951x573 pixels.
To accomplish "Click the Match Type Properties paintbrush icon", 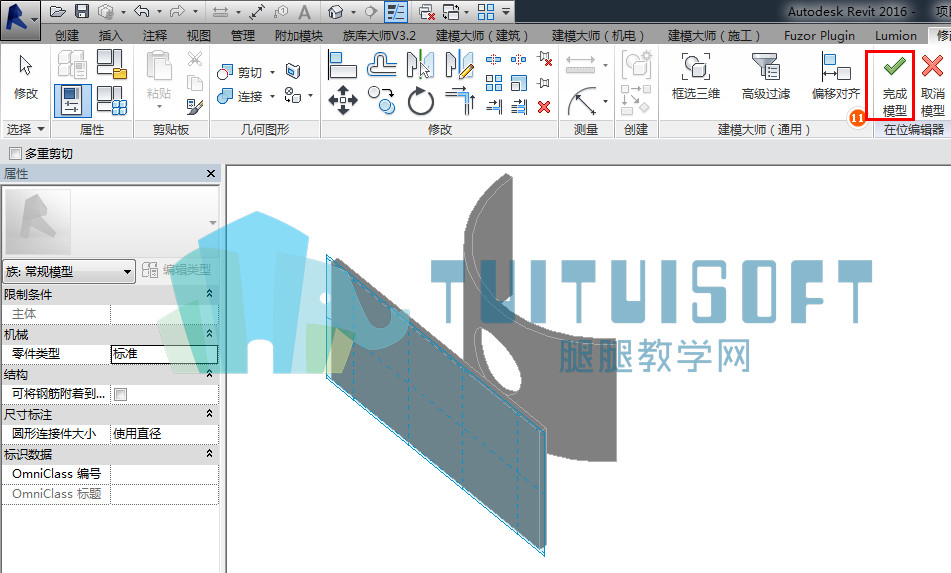I will pyautogui.click(x=195, y=107).
